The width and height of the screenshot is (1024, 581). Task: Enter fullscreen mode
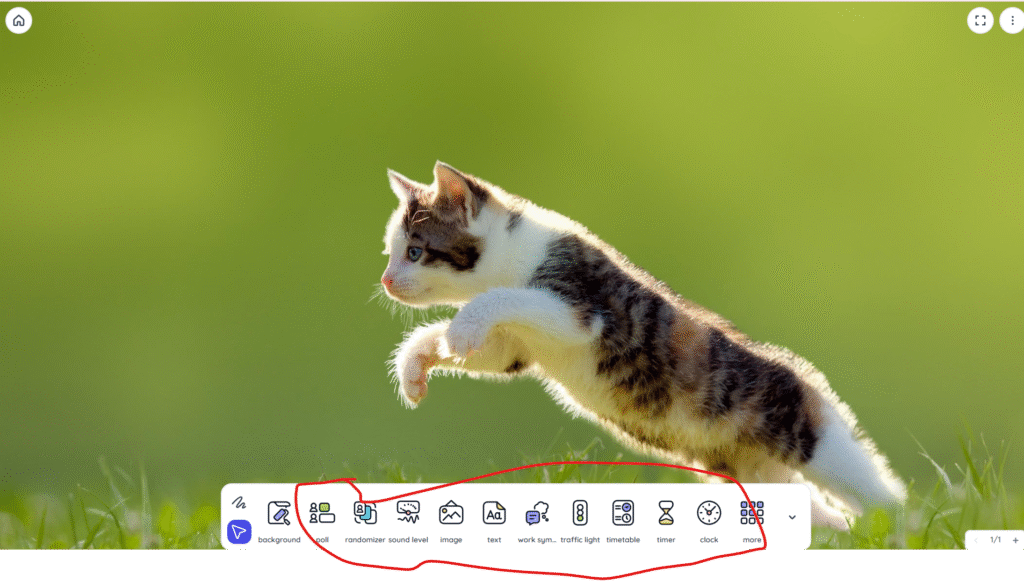coord(980,20)
